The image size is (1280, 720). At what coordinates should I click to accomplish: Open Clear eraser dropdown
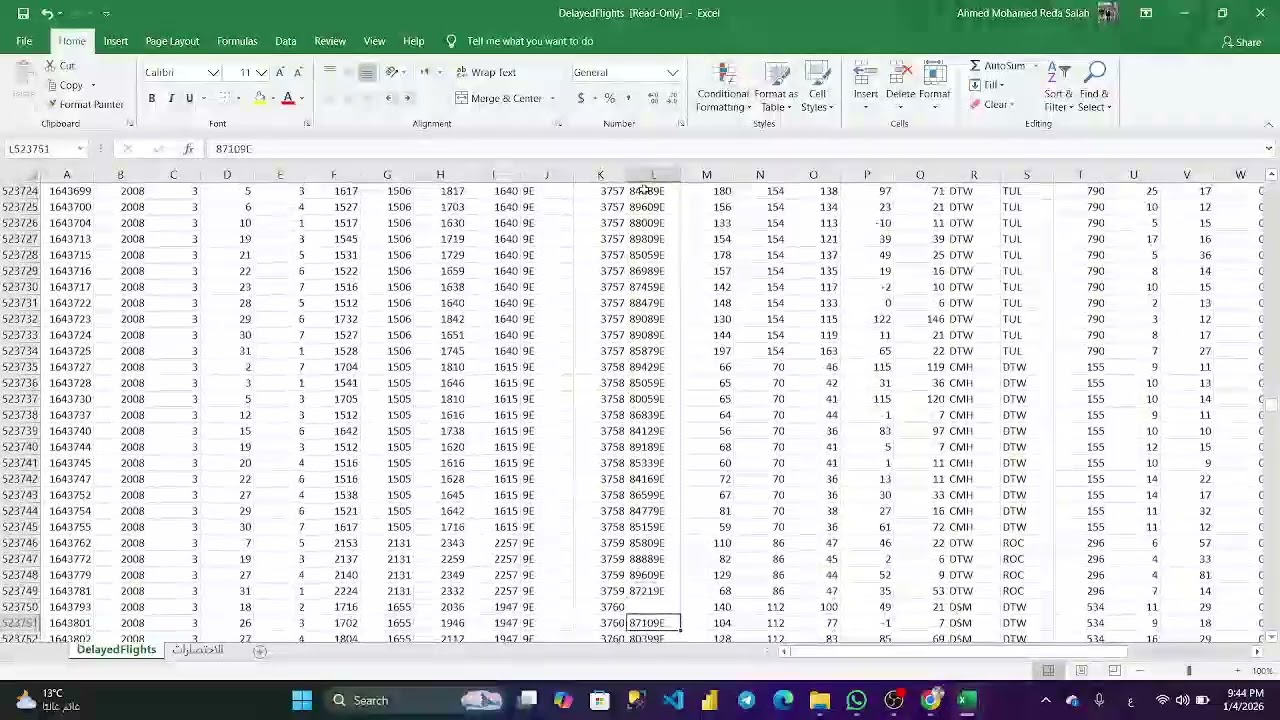point(991,105)
